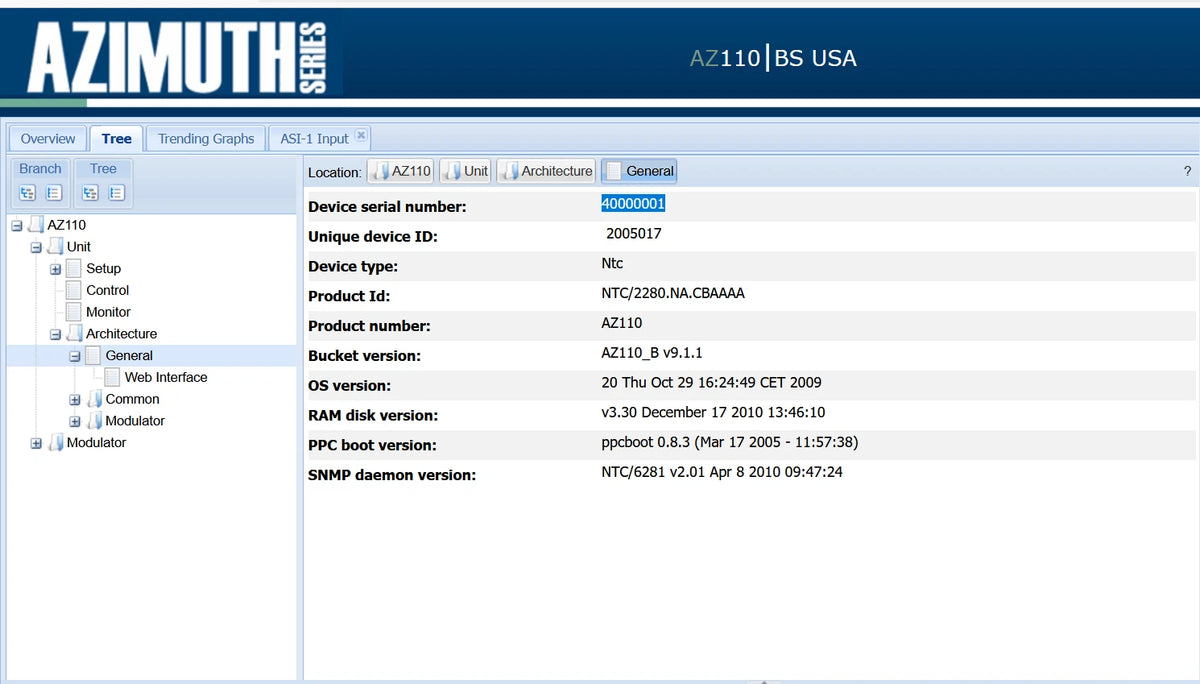Screen dimensions: 1200x684
Task: Click the Setup page icon in tree
Action: (x=73, y=269)
